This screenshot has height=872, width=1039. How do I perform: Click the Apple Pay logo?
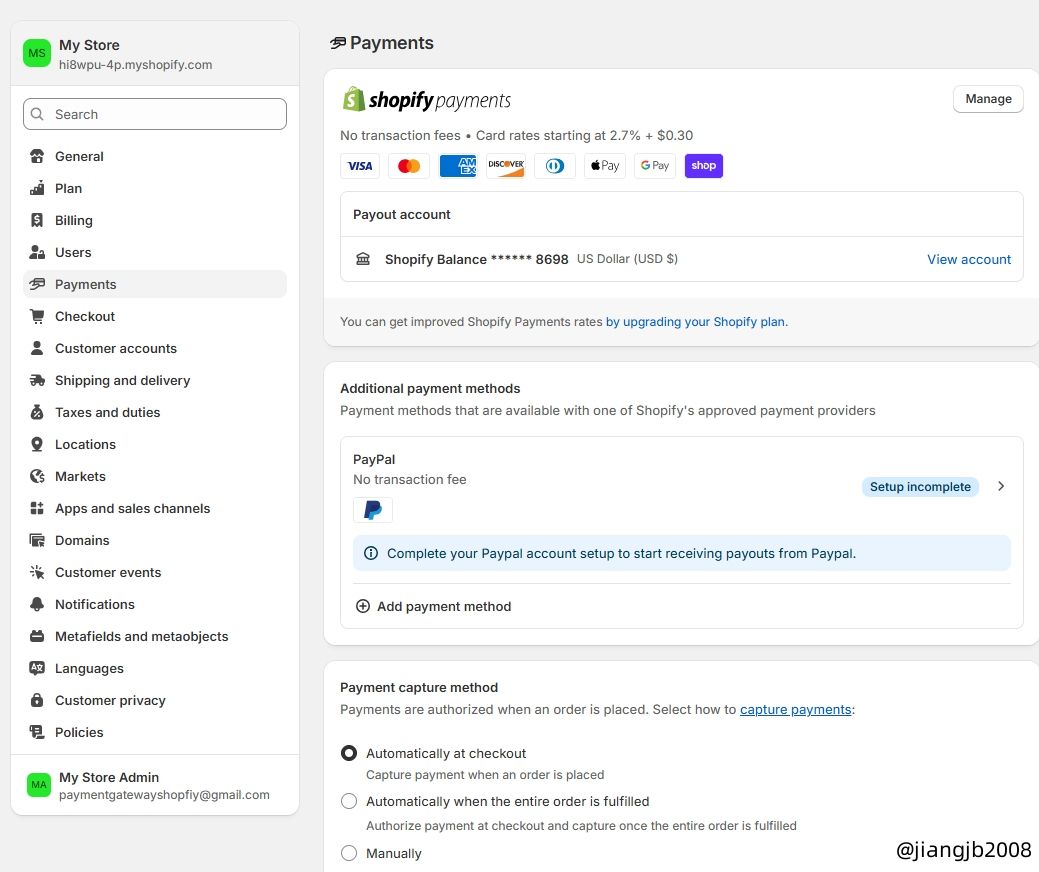pyautogui.click(x=605, y=166)
